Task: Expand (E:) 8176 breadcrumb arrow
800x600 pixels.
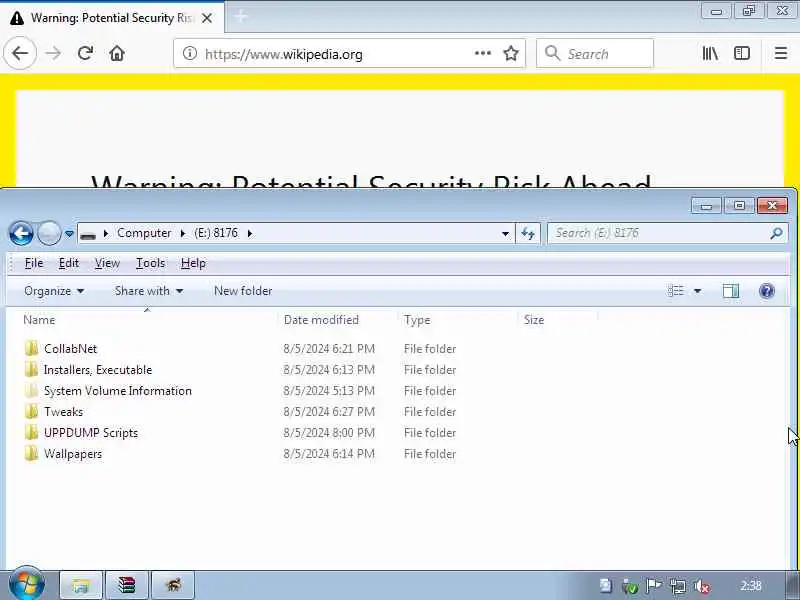Action: pos(250,234)
